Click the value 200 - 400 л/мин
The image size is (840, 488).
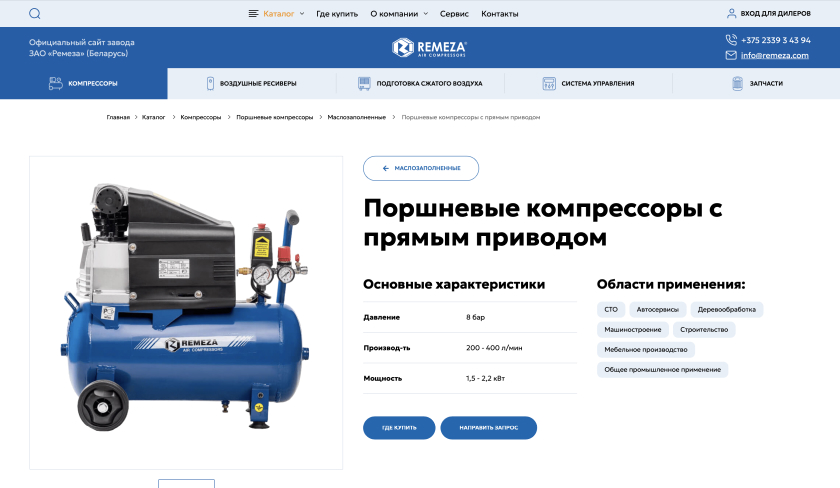(494, 348)
